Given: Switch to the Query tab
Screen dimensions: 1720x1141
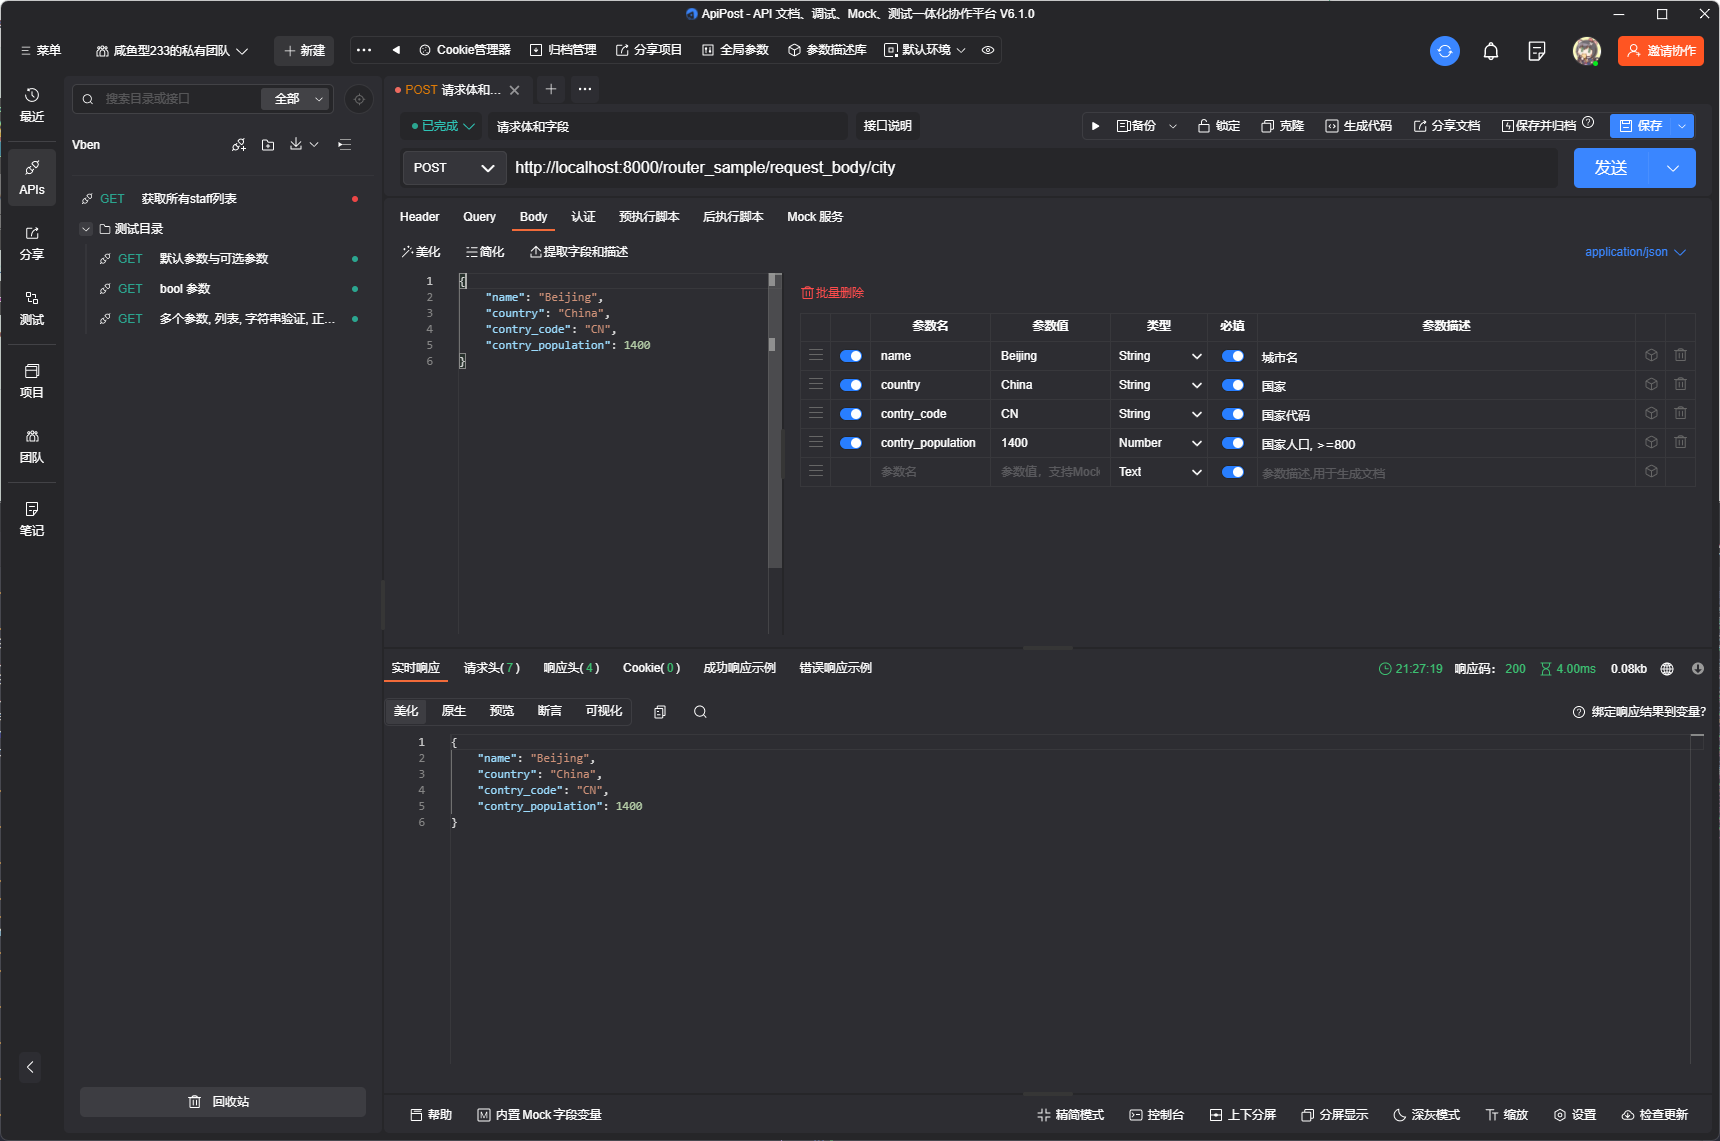Looking at the screenshot, I should pos(479,217).
